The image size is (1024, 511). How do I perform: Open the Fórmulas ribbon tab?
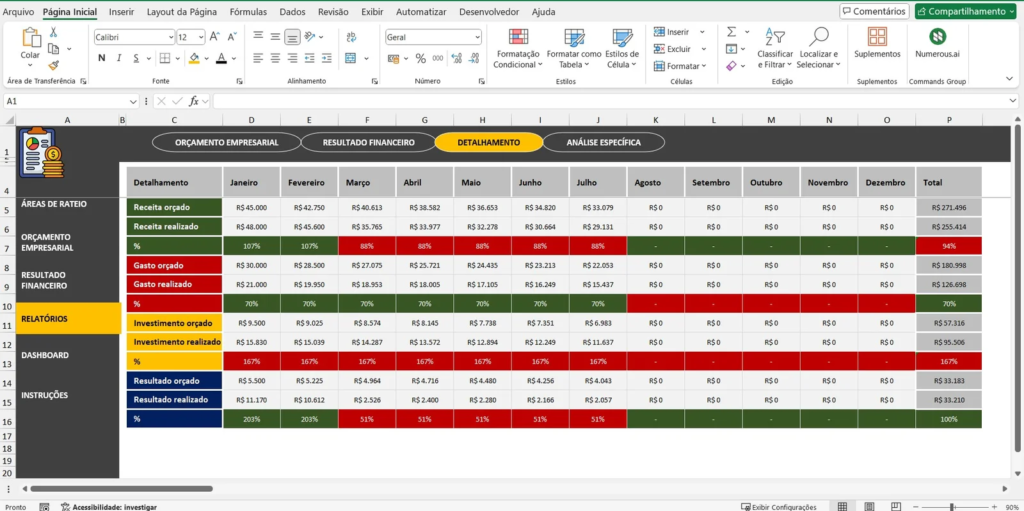[248, 12]
